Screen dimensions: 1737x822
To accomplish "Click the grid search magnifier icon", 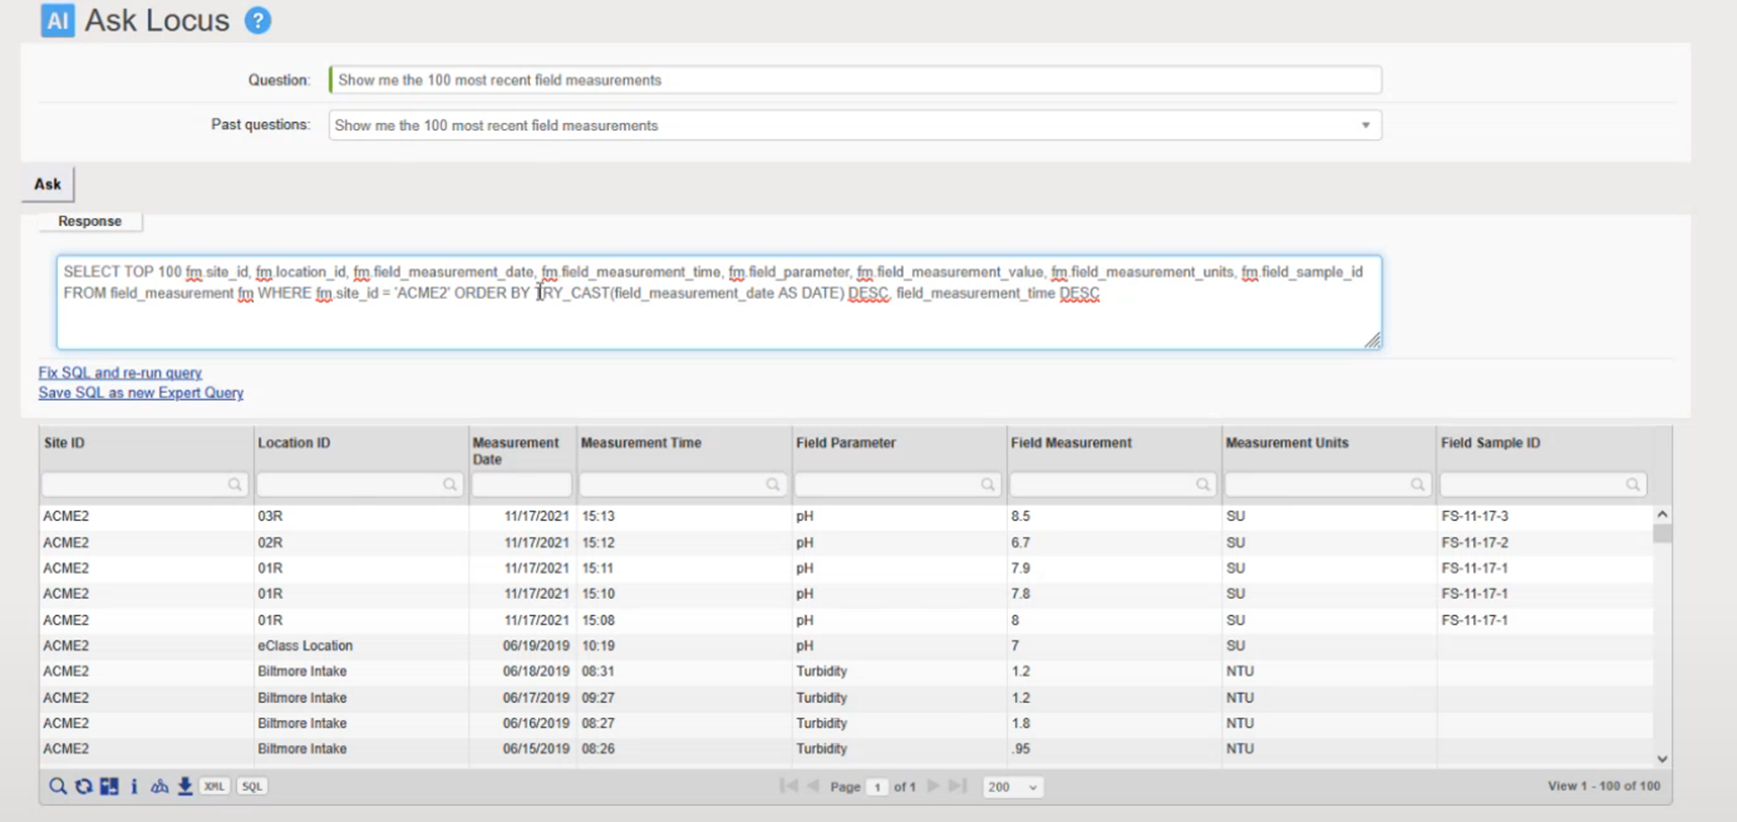I will tap(58, 787).
